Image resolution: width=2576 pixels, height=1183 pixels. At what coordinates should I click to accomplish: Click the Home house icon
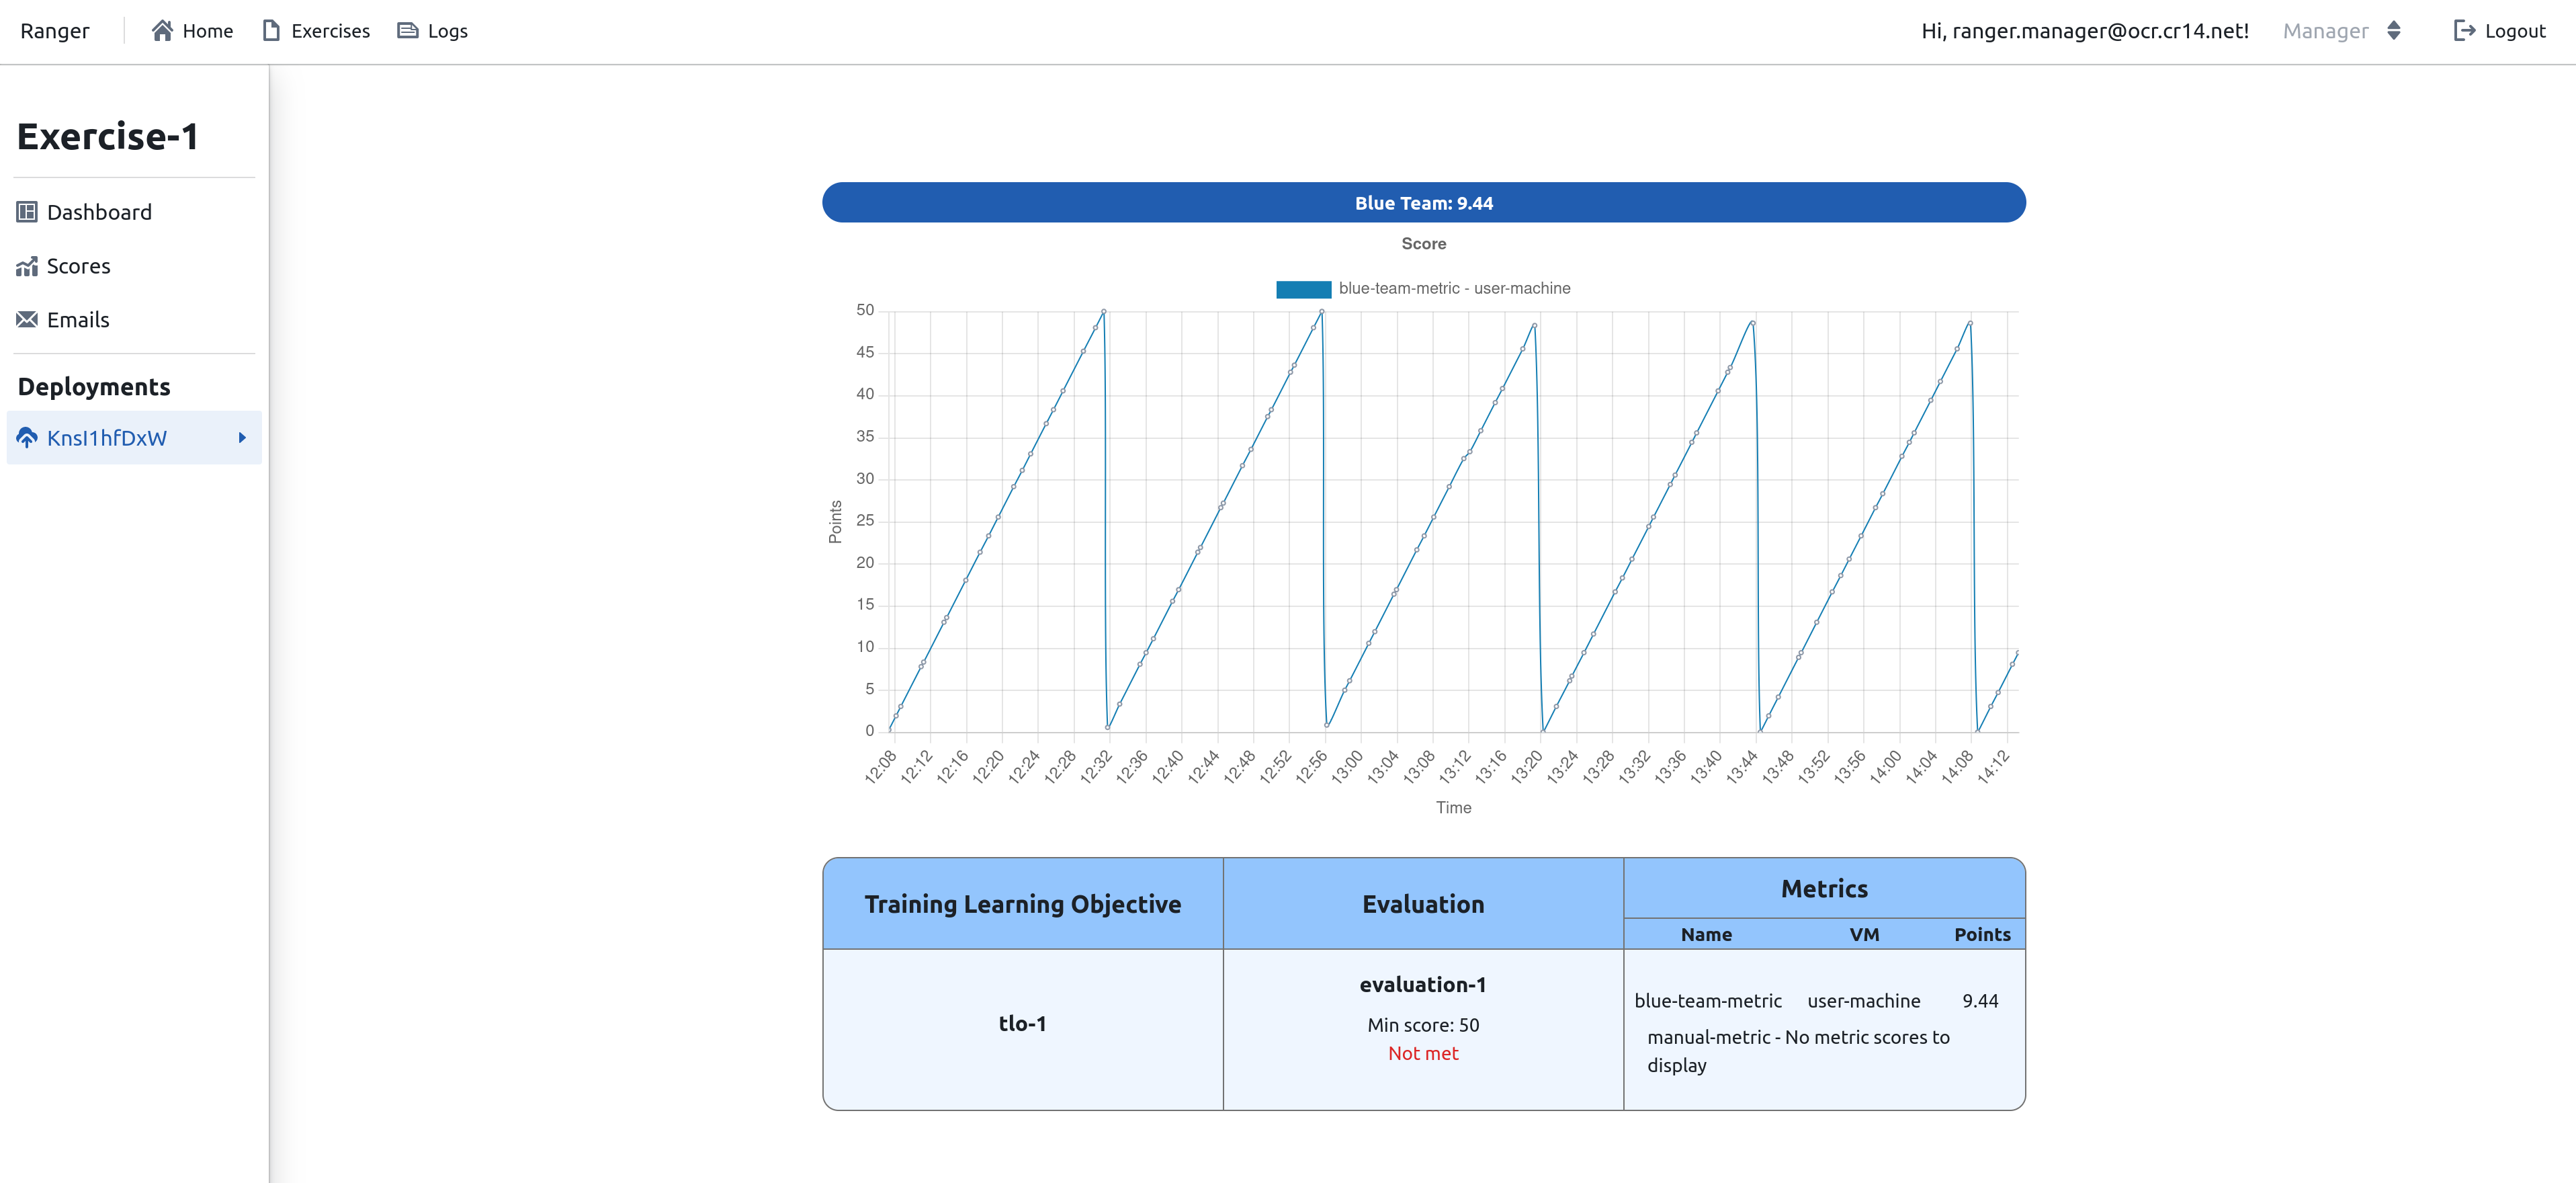(x=162, y=30)
